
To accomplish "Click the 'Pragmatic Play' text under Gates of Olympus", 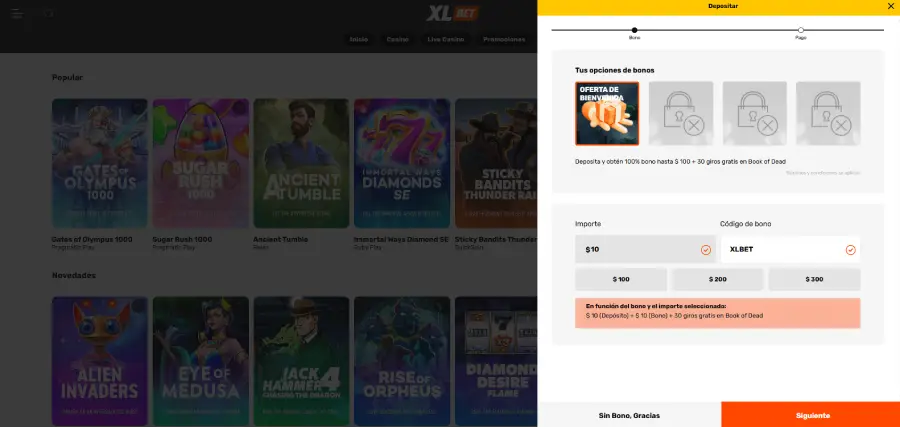I will point(72,247).
